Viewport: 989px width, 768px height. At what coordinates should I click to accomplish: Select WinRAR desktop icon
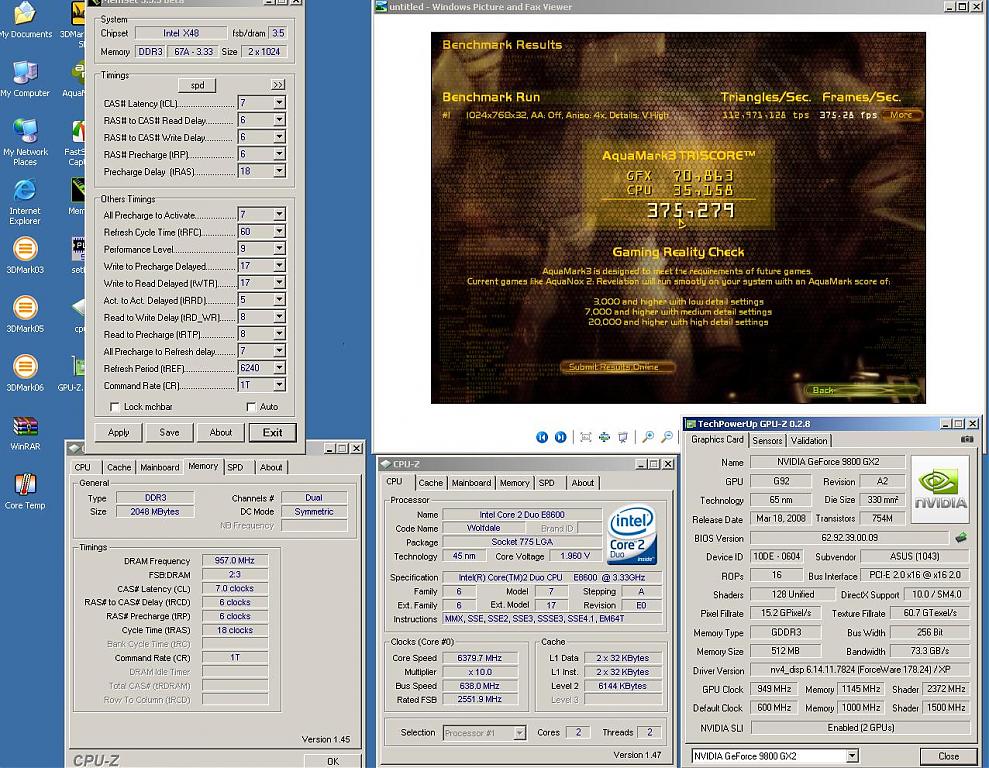click(x=25, y=433)
